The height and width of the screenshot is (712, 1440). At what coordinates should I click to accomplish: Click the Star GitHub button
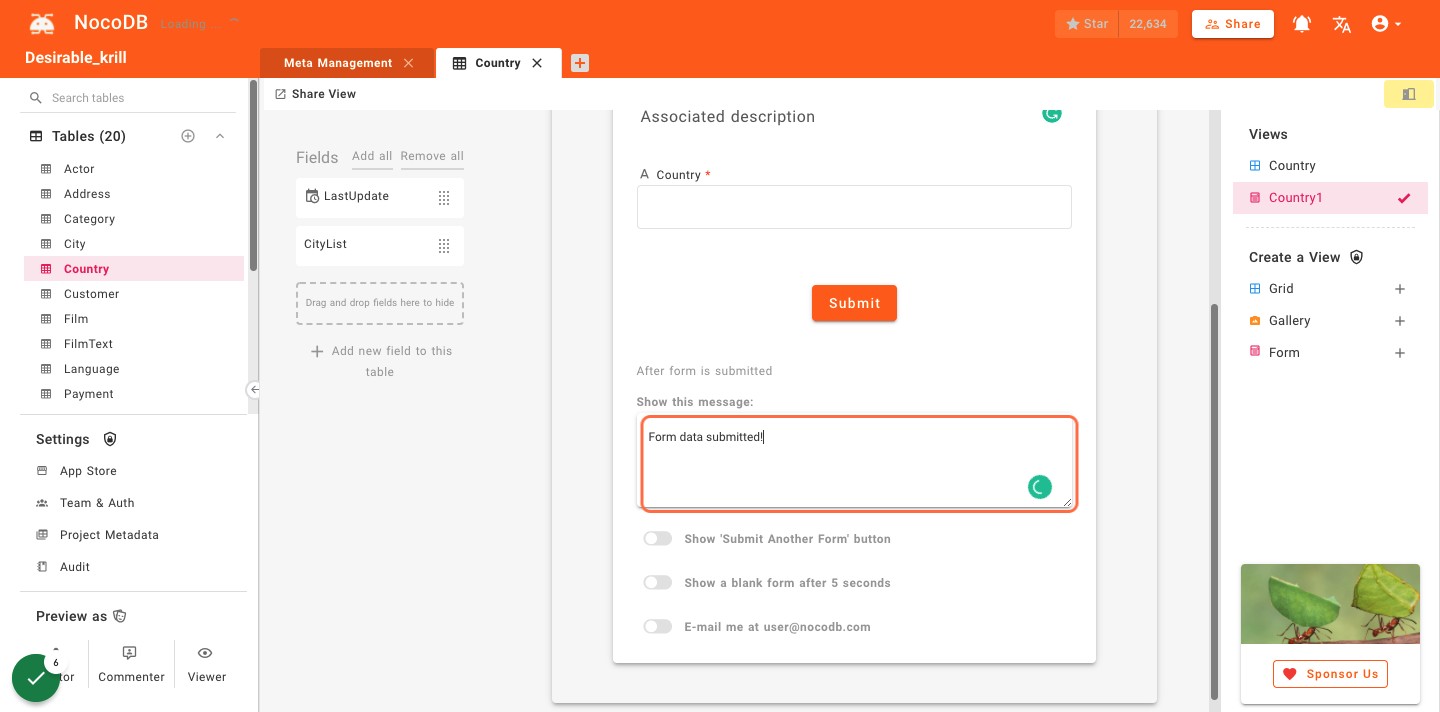[1087, 24]
